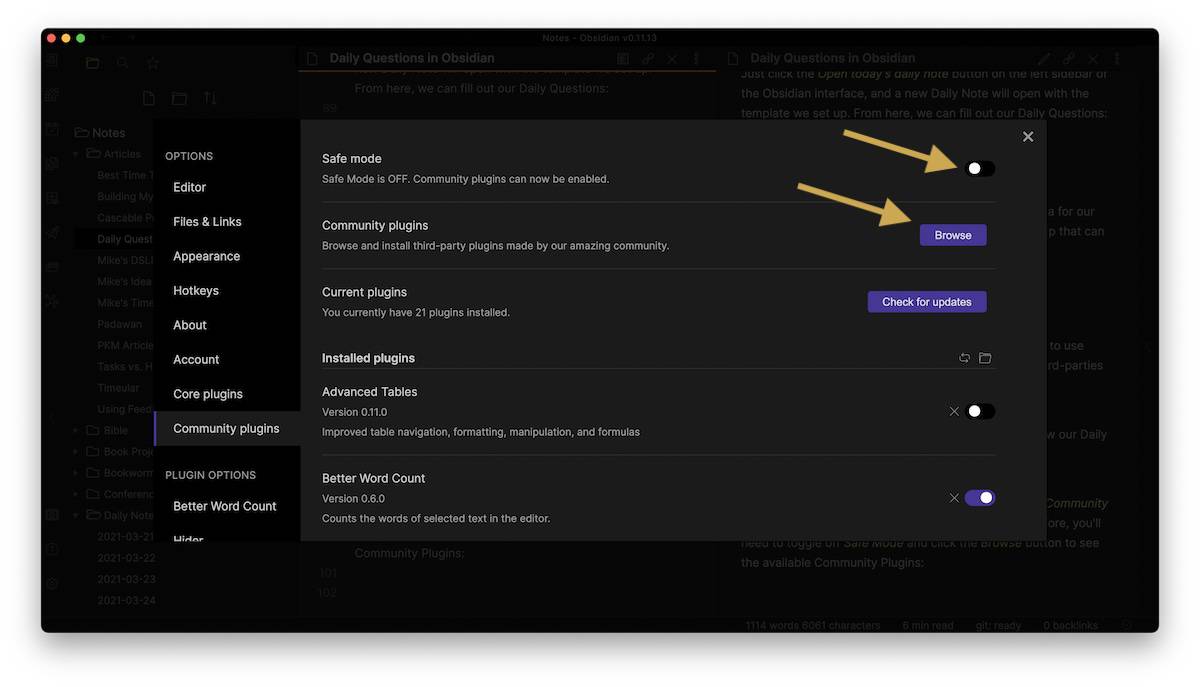Uninstall the Advanced Tables plugin
Viewport: 1200px width, 687px height.
click(954, 411)
